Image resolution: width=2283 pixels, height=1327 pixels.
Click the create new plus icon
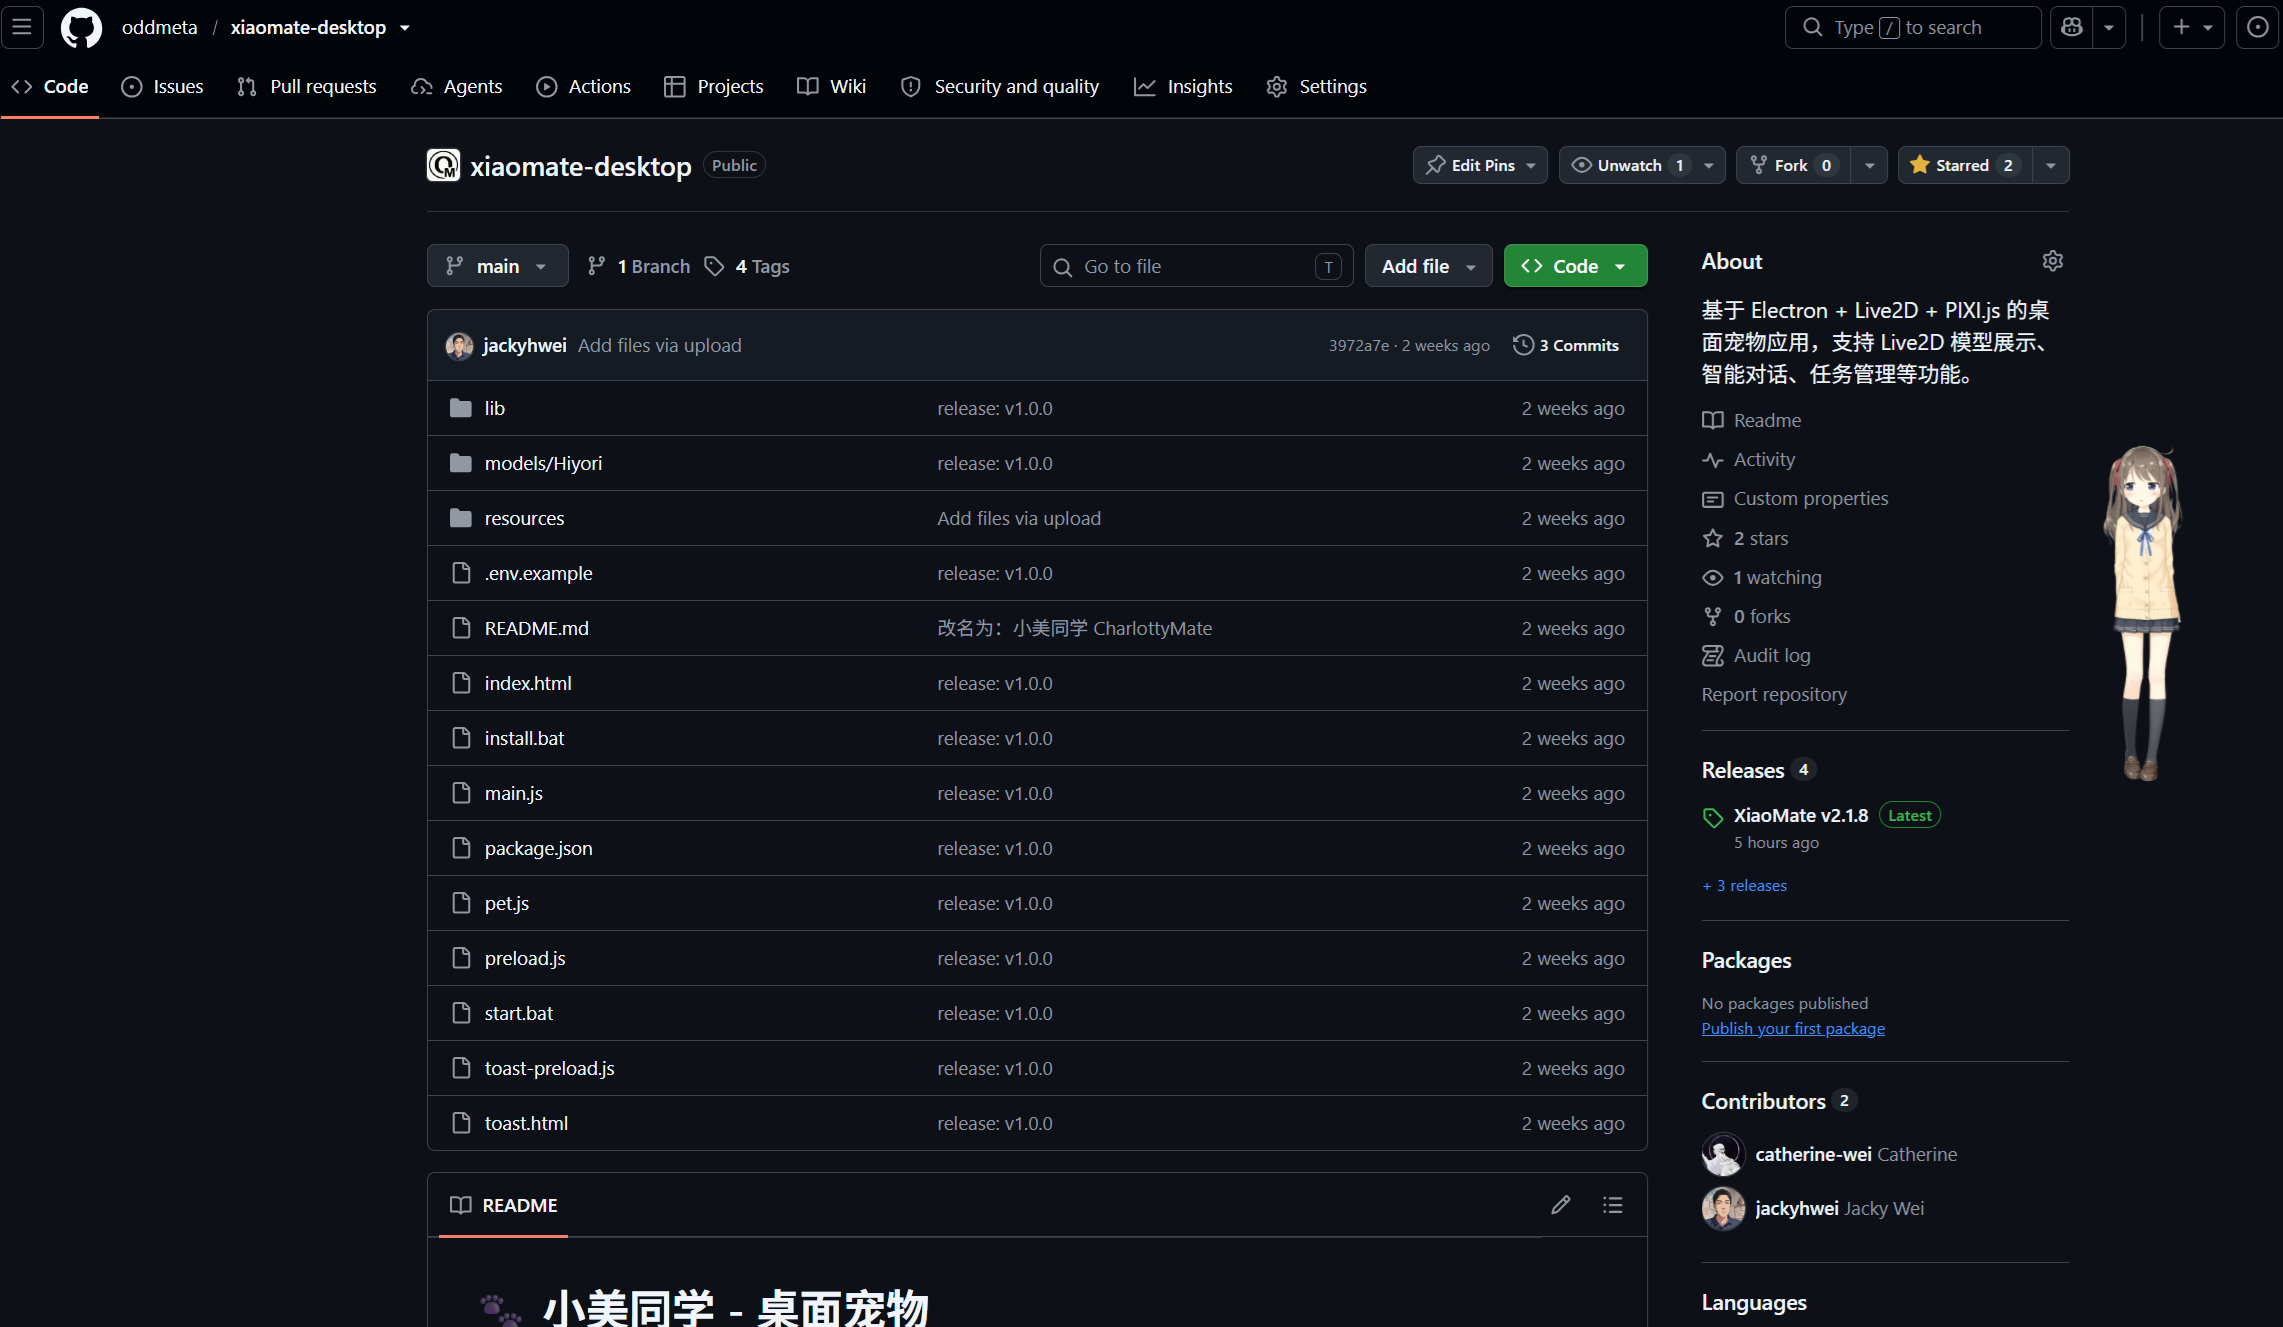tap(2192, 27)
